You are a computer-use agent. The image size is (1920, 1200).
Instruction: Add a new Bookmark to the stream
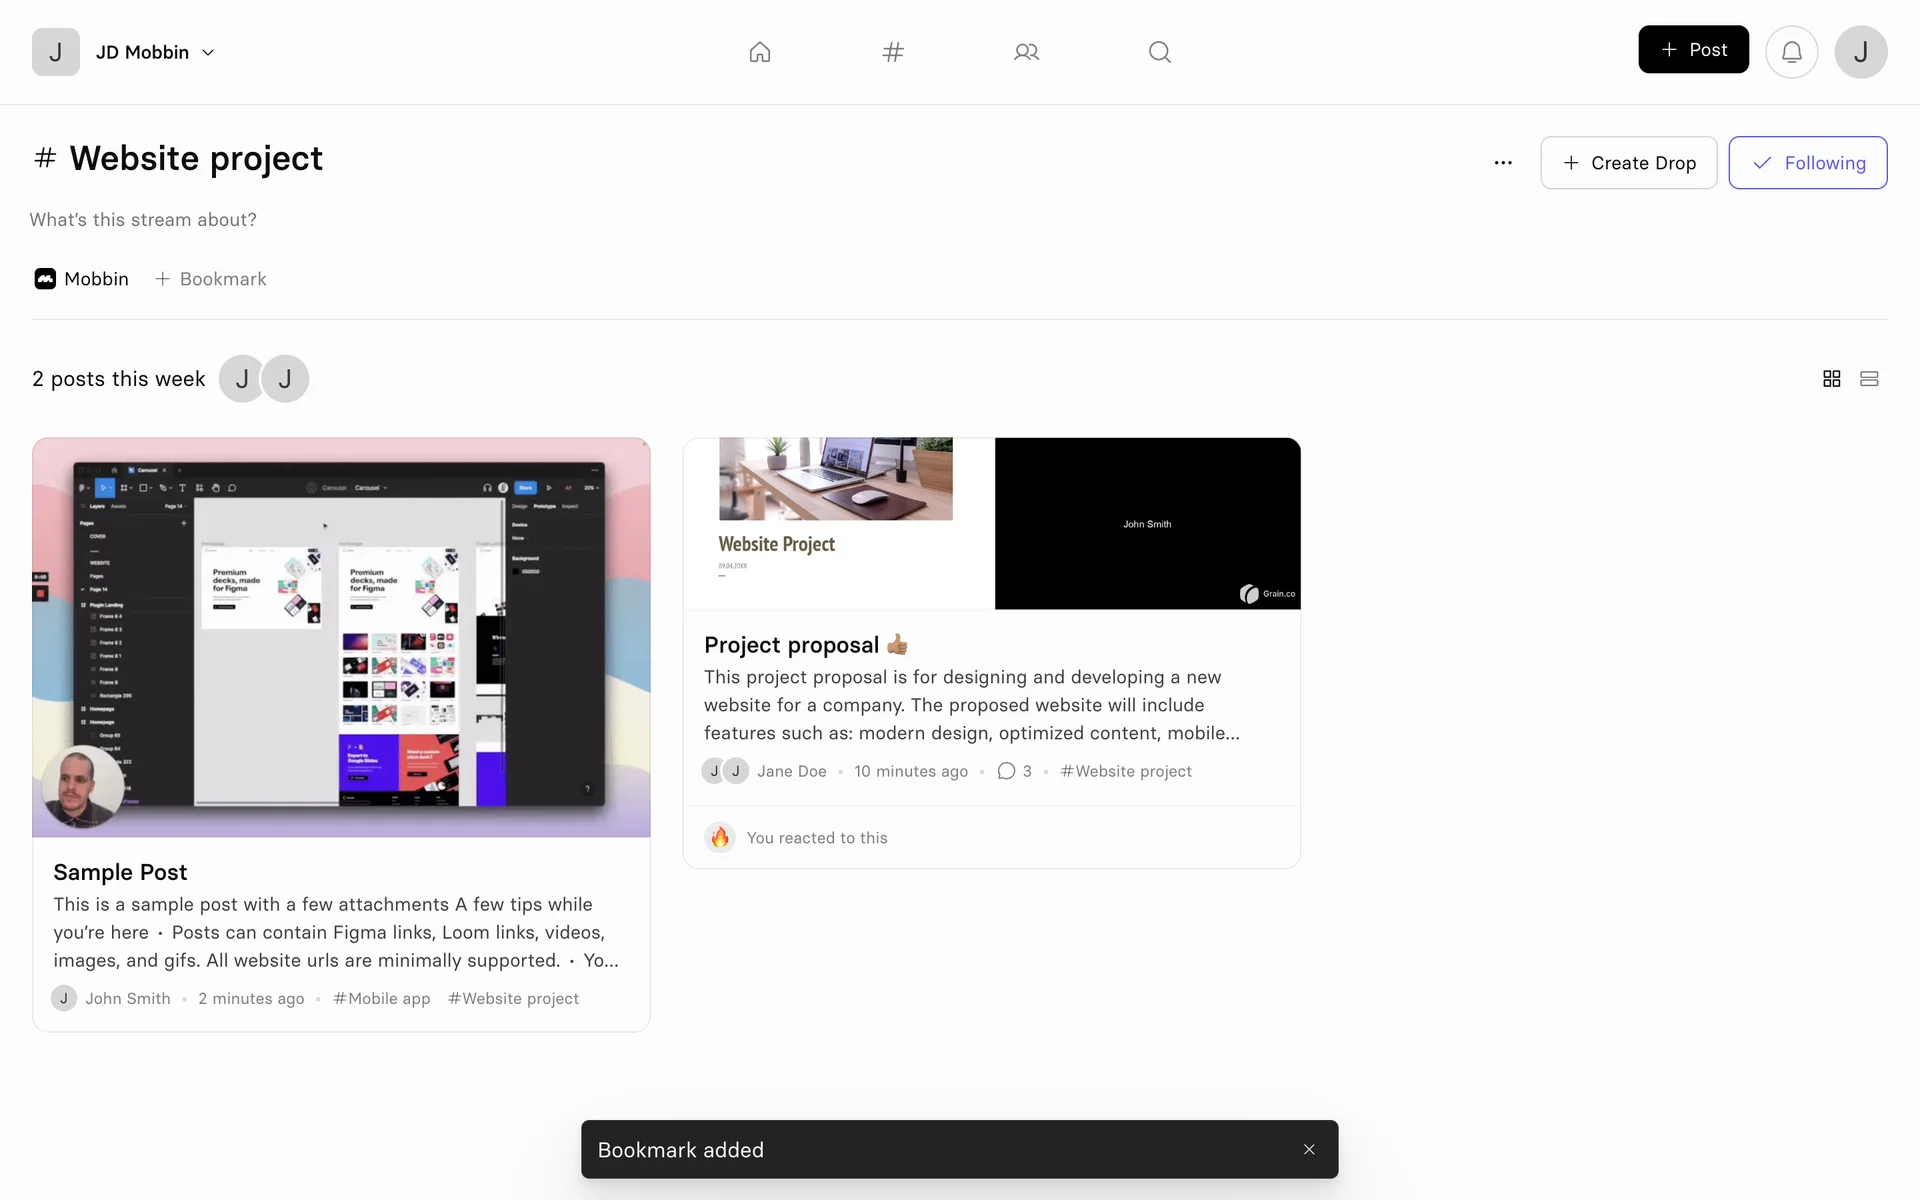coord(211,279)
